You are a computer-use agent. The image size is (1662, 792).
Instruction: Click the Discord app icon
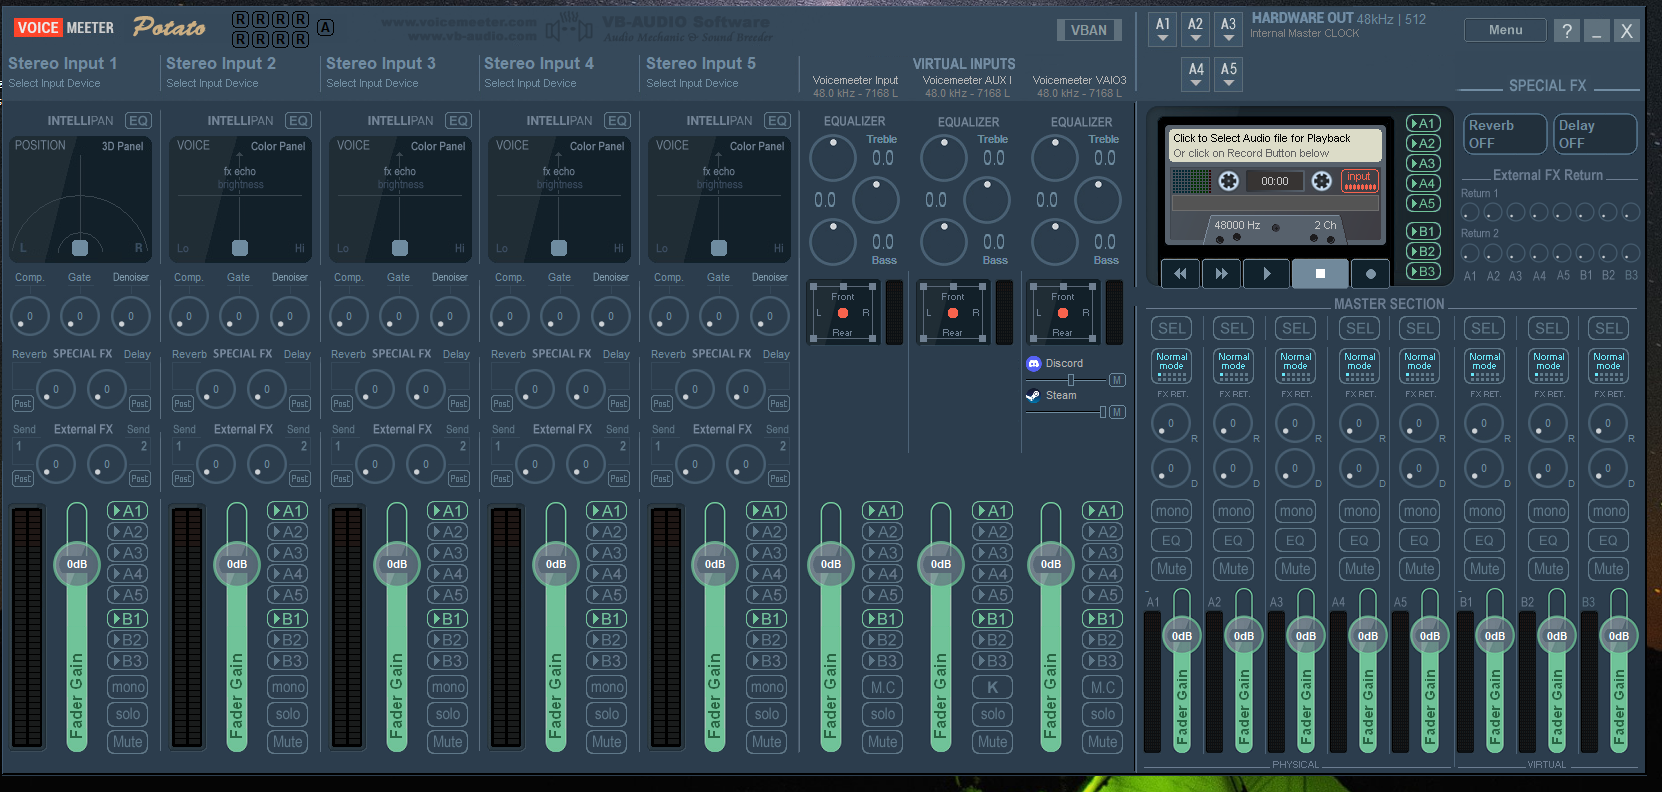[1034, 364]
